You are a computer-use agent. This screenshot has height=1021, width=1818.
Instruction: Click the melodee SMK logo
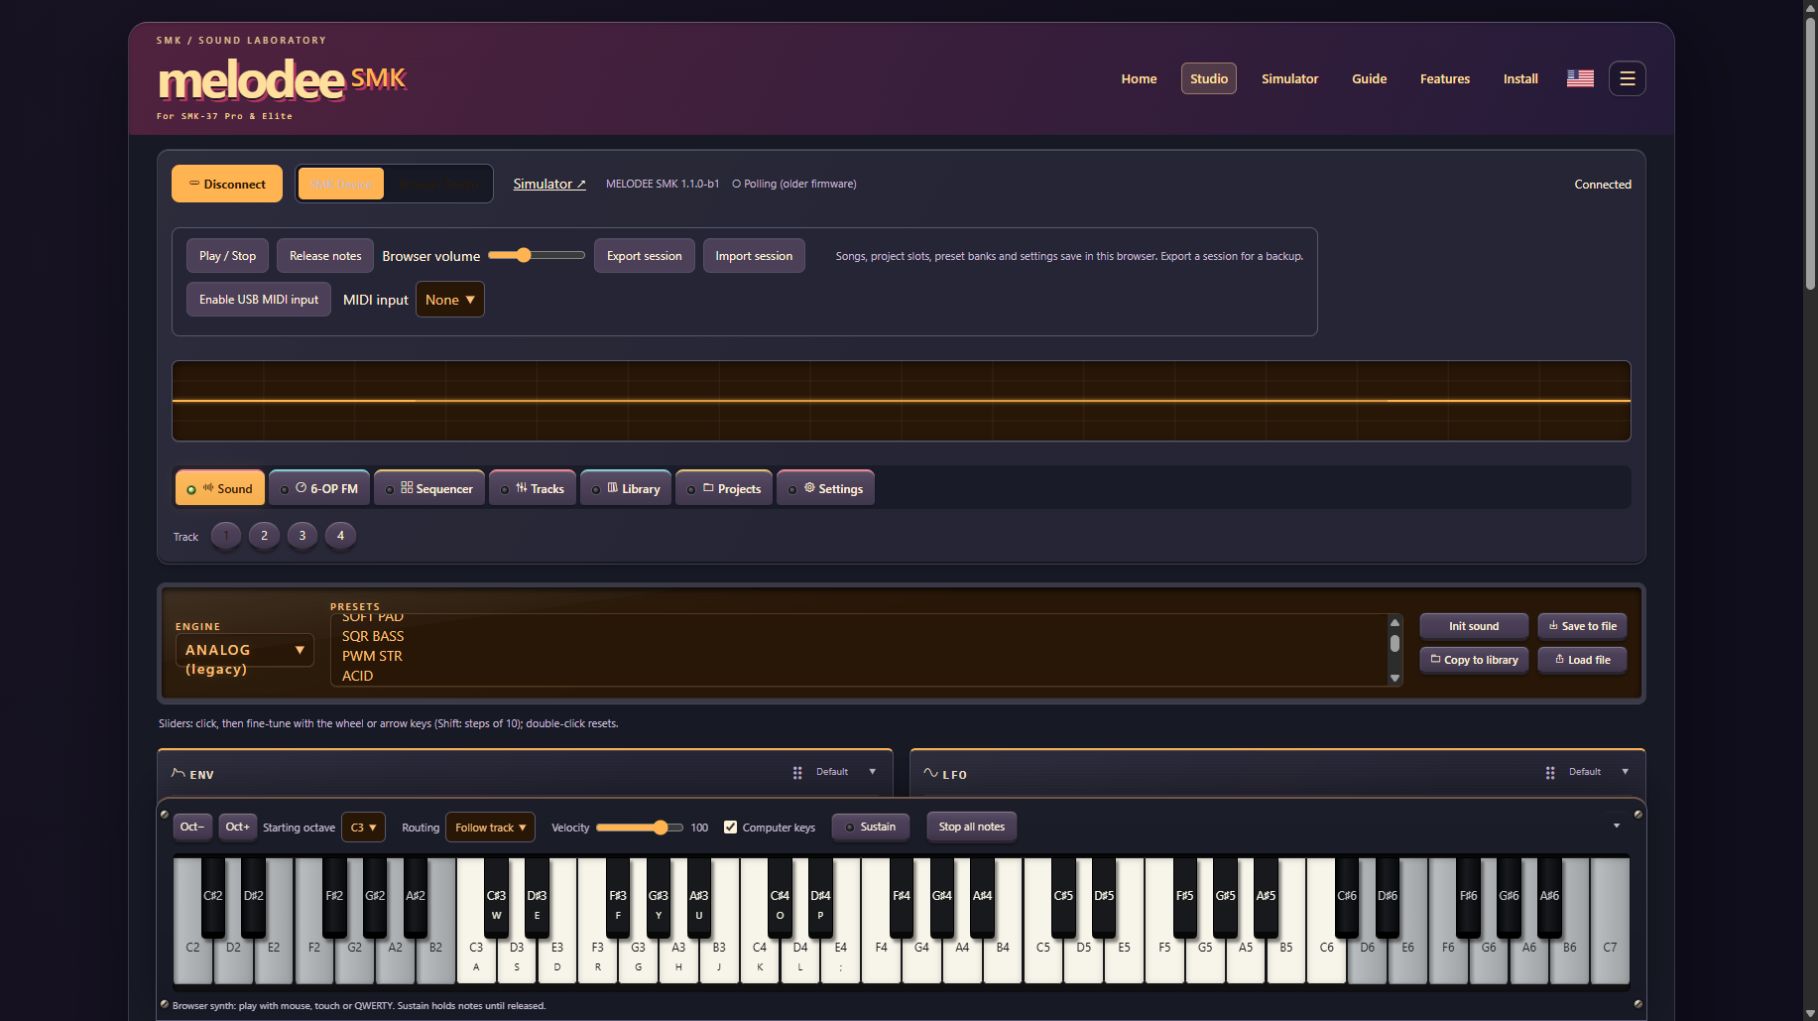[x=282, y=80]
